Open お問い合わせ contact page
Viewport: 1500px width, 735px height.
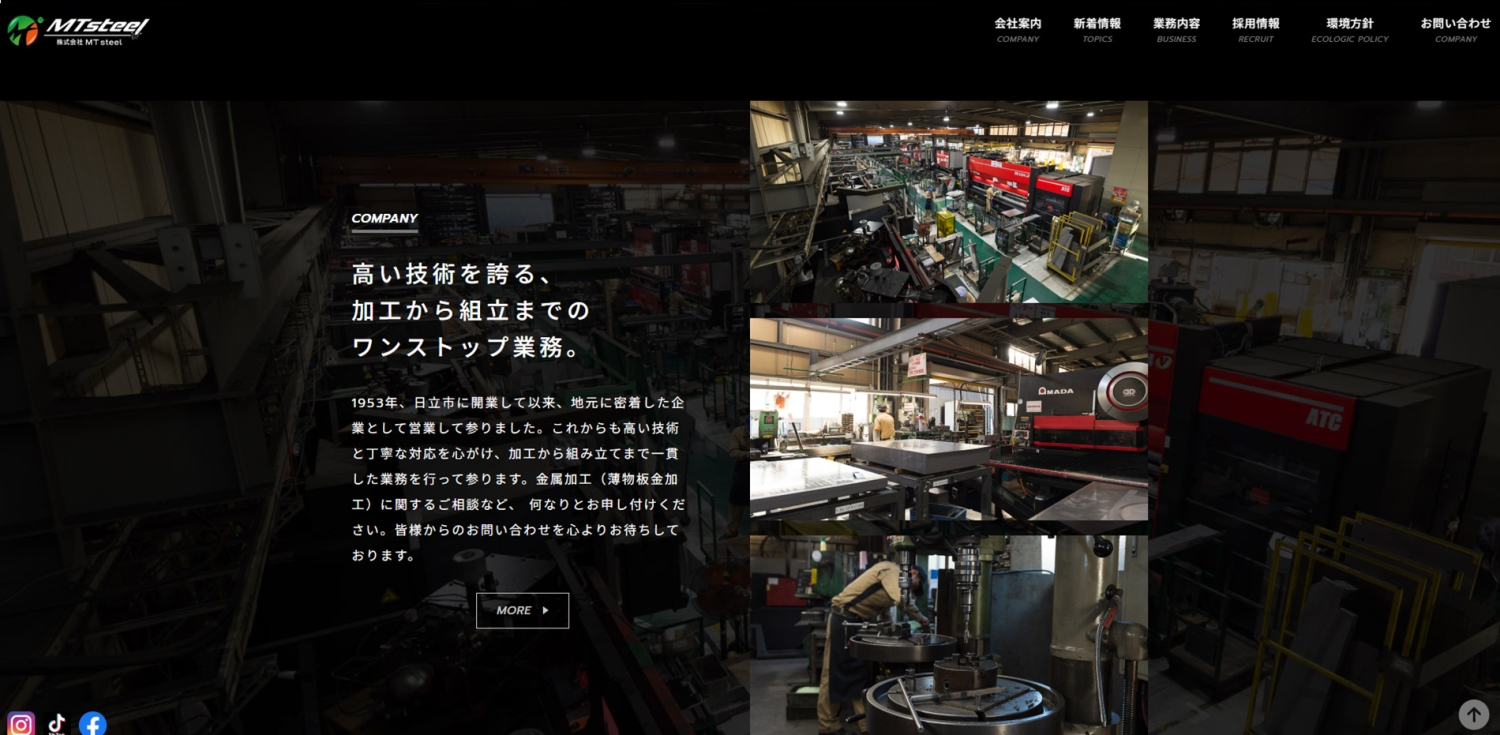[1455, 29]
